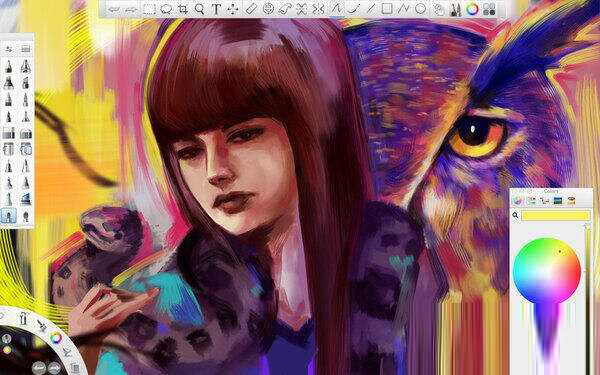
Task: Click the pin icon atop brush palette
Action: 9,49
